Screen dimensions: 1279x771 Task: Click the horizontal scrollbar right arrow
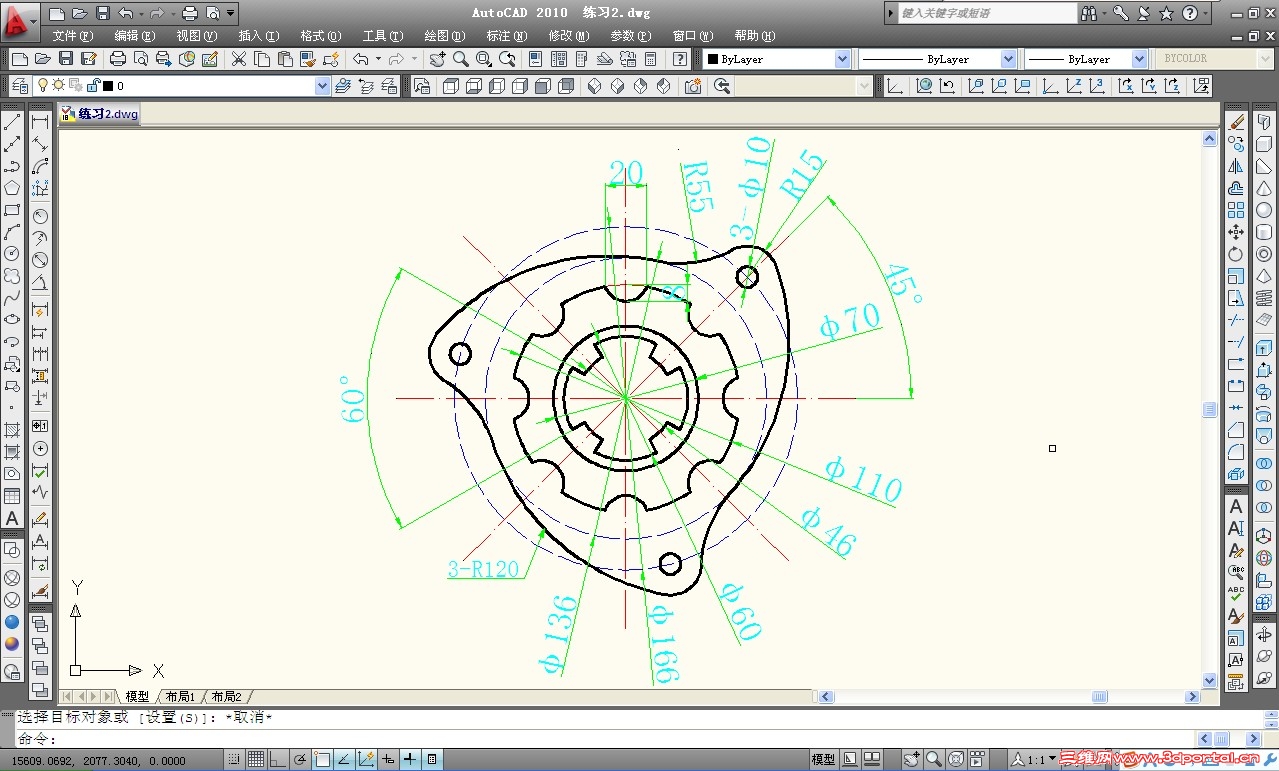tap(1193, 697)
